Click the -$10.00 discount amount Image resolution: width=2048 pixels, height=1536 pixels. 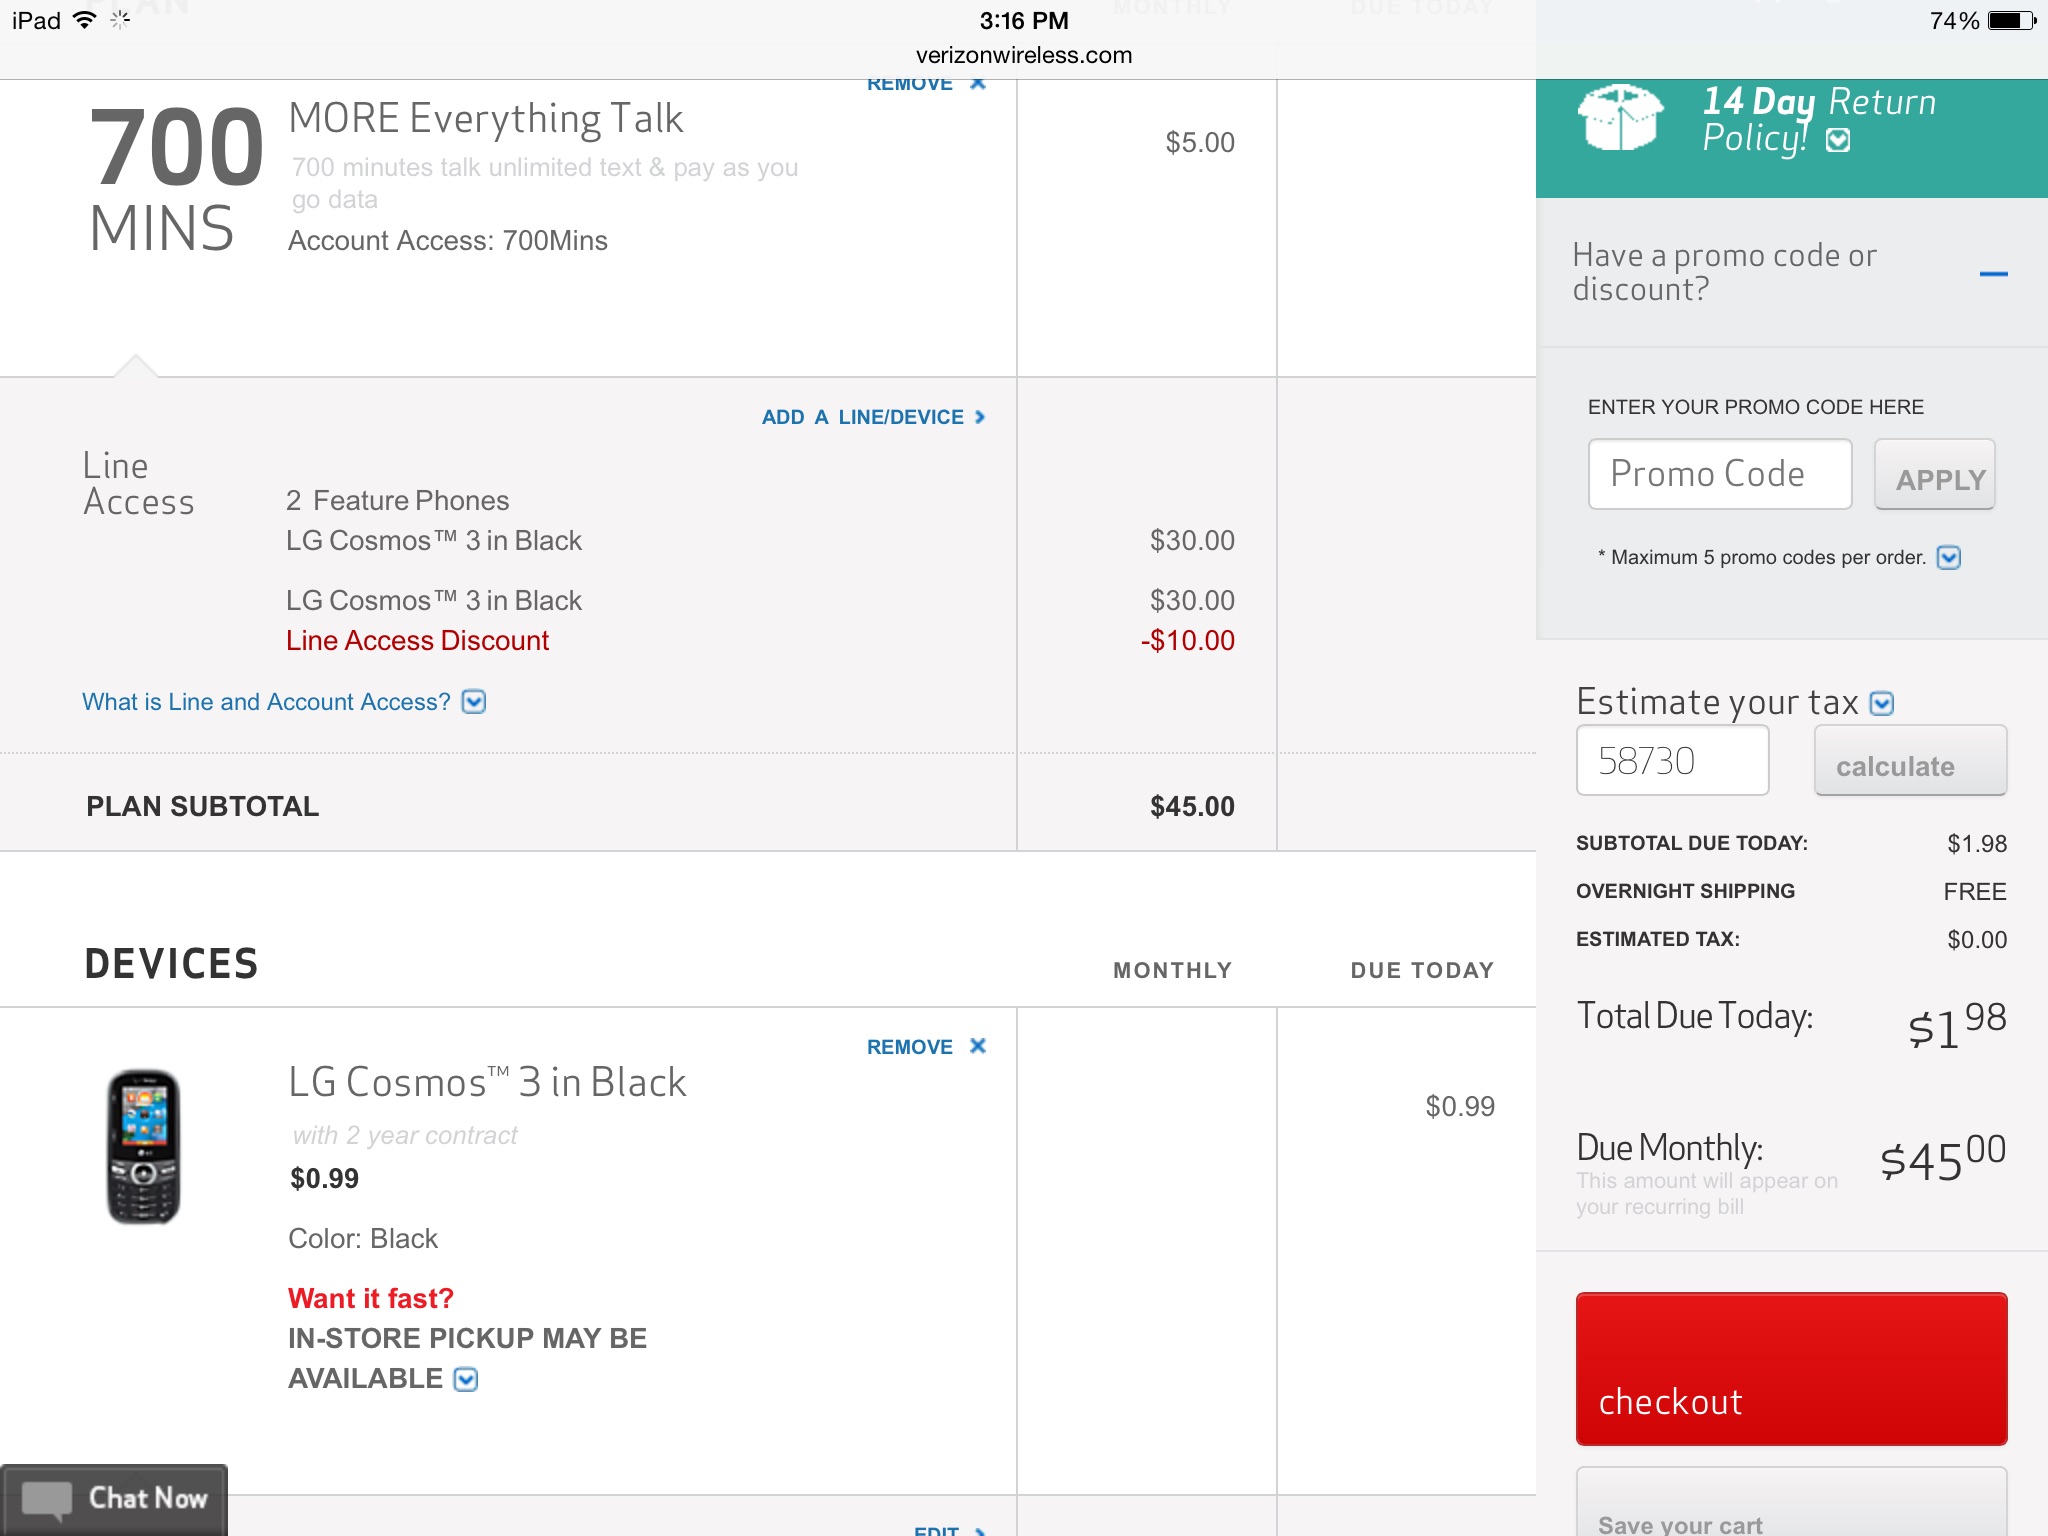tap(1187, 641)
